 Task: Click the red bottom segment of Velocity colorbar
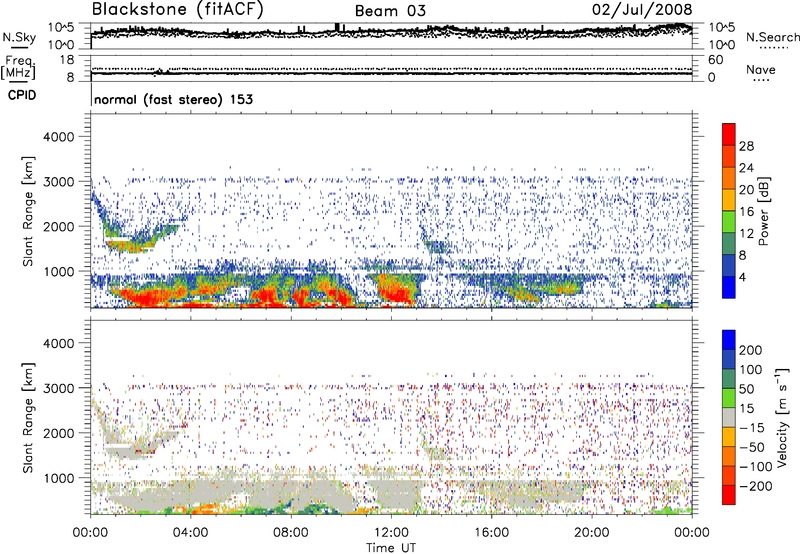[x=729, y=495]
